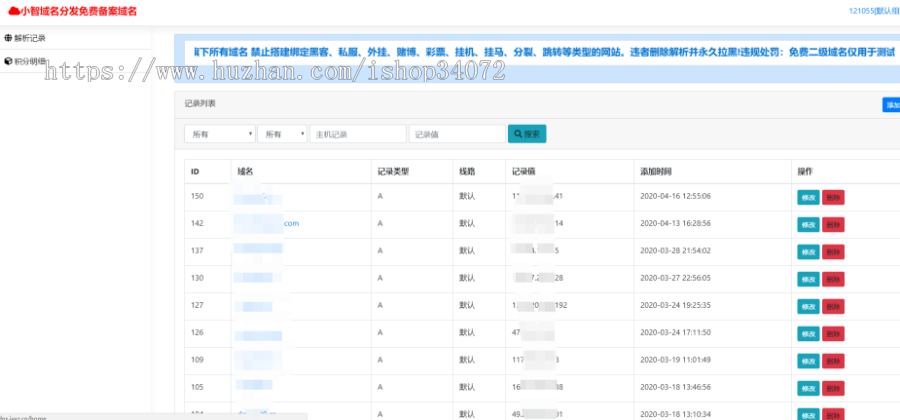The image size is (900, 420).
Task: Click 修改 for record ID 130
Action: [x=808, y=279]
